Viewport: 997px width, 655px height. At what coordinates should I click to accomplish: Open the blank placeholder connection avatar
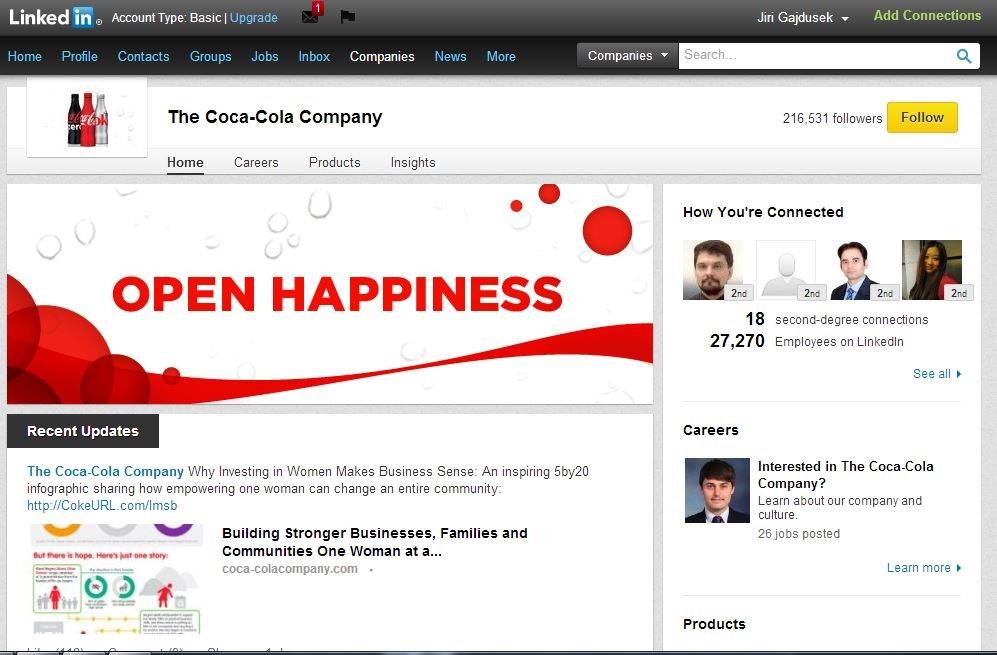pyautogui.click(x=786, y=270)
